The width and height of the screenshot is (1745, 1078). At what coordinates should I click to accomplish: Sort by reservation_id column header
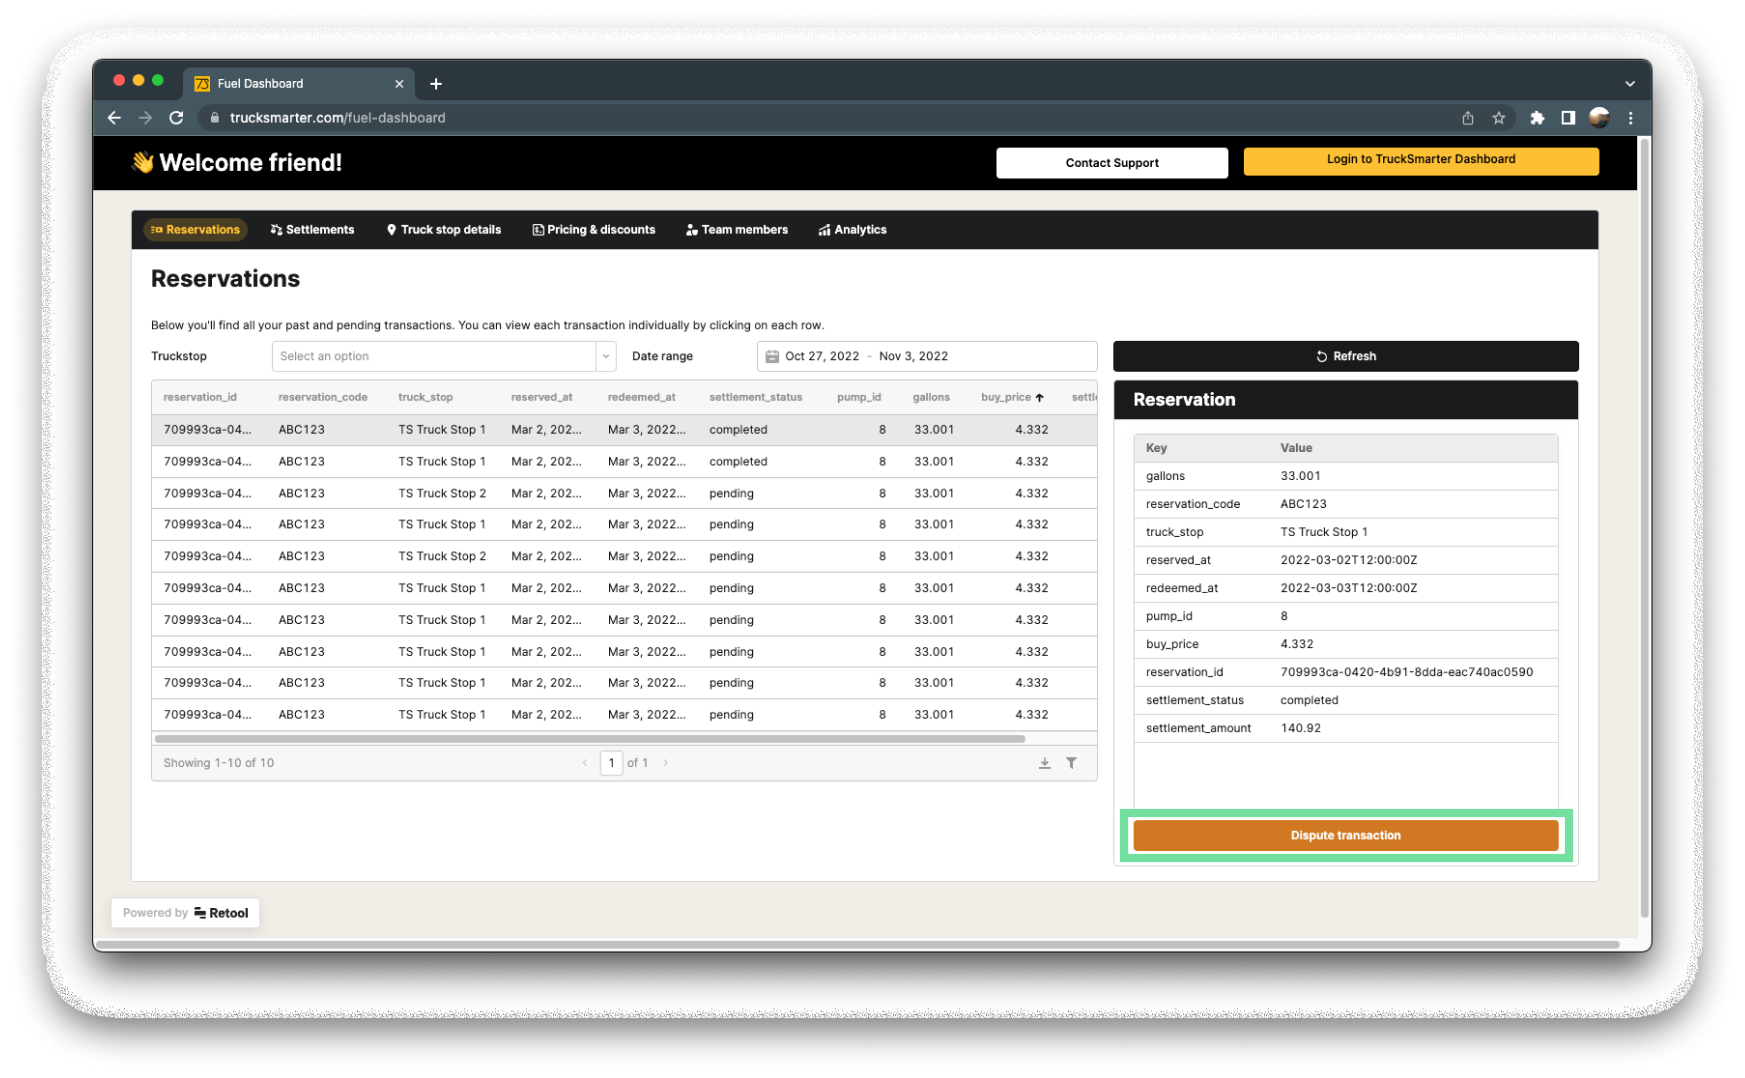point(200,397)
